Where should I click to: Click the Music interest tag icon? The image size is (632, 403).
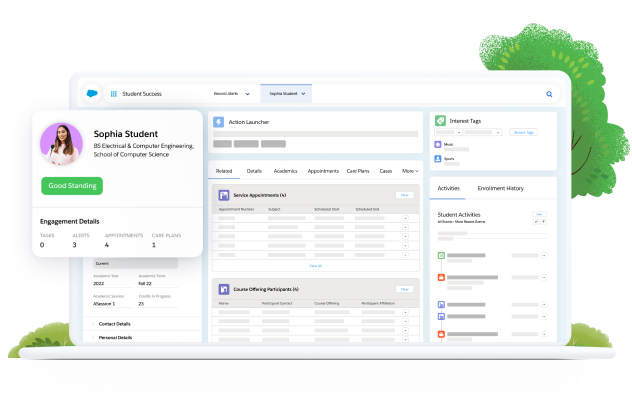(438, 144)
